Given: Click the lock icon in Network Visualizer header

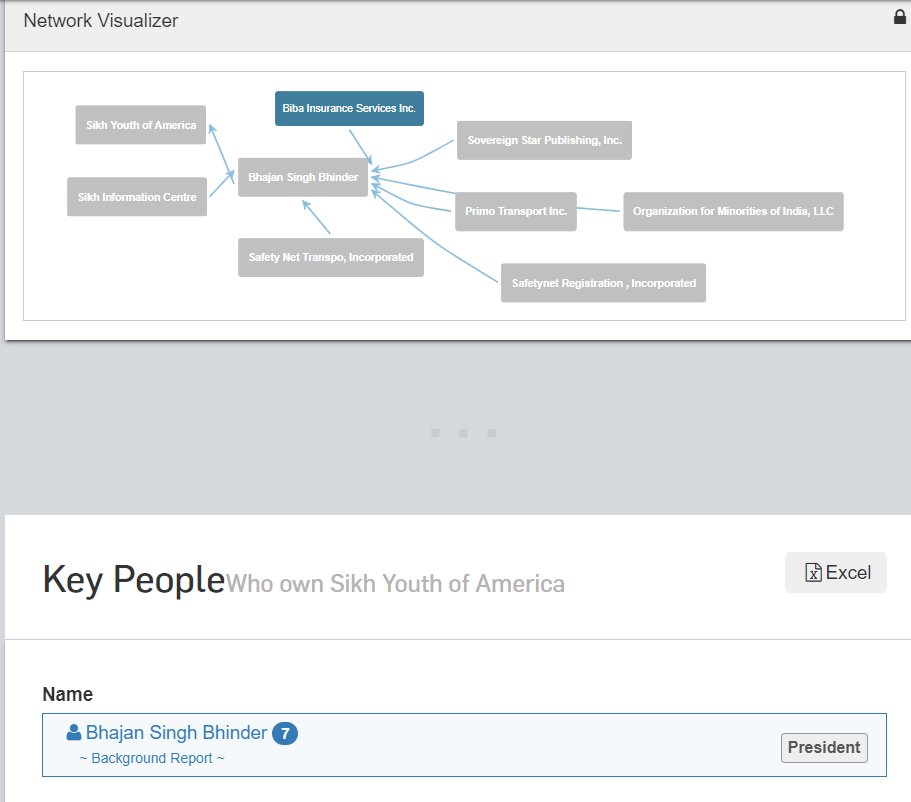Looking at the screenshot, I should click(x=899, y=17).
